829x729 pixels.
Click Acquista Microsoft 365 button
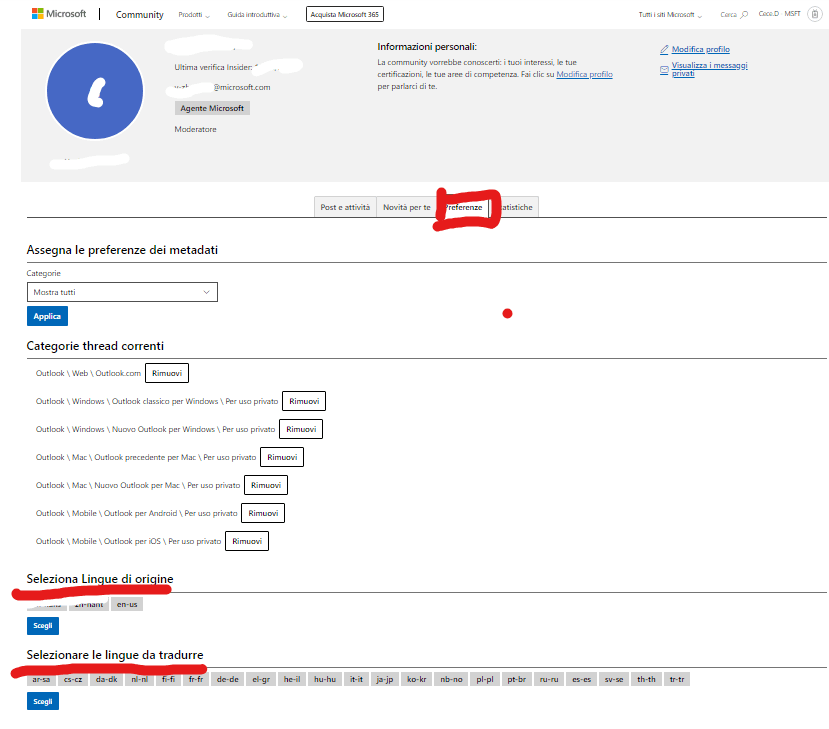pyautogui.click(x=345, y=14)
